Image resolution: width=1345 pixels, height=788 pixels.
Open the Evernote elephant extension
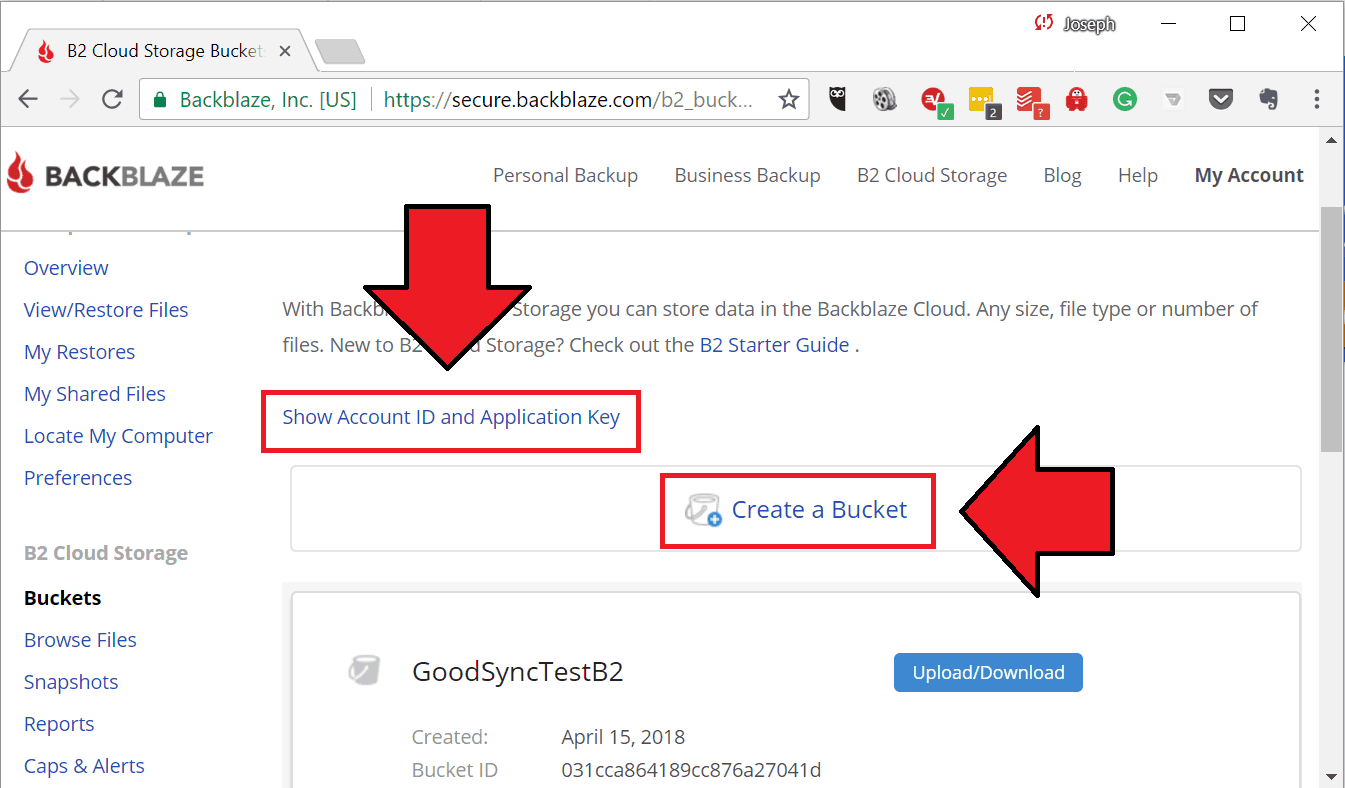point(1268,99)
